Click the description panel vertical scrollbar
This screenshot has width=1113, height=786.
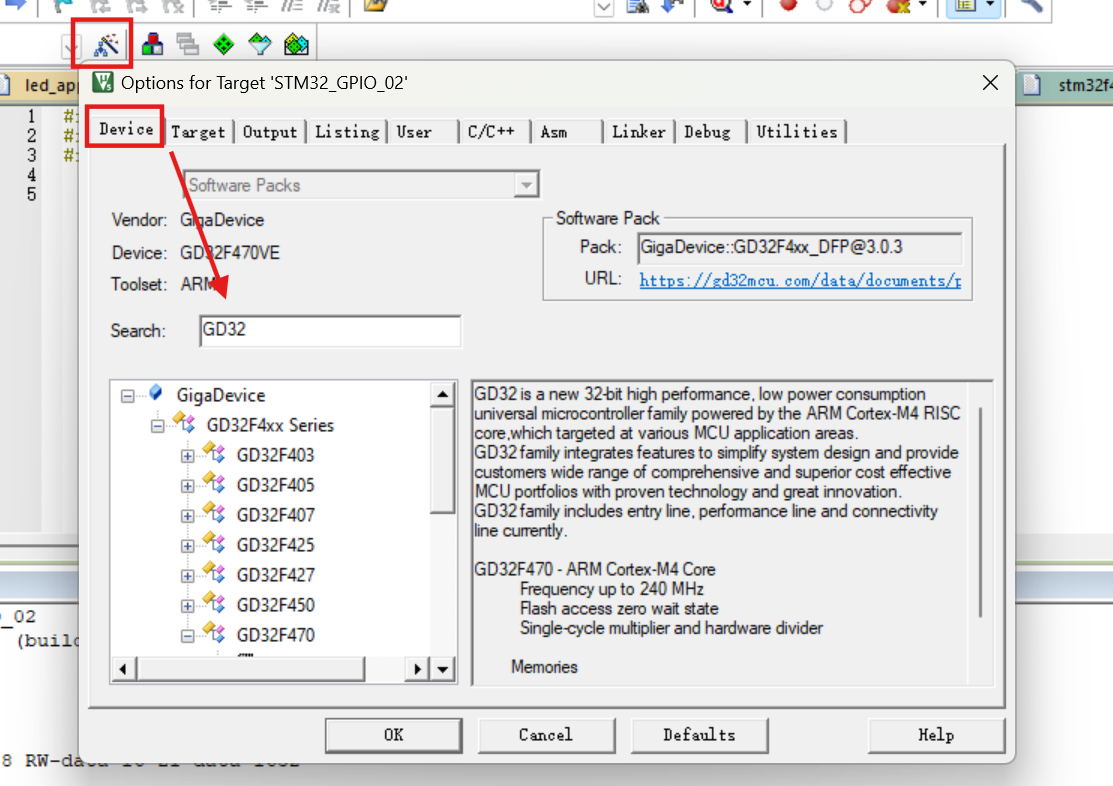(980, 511)
